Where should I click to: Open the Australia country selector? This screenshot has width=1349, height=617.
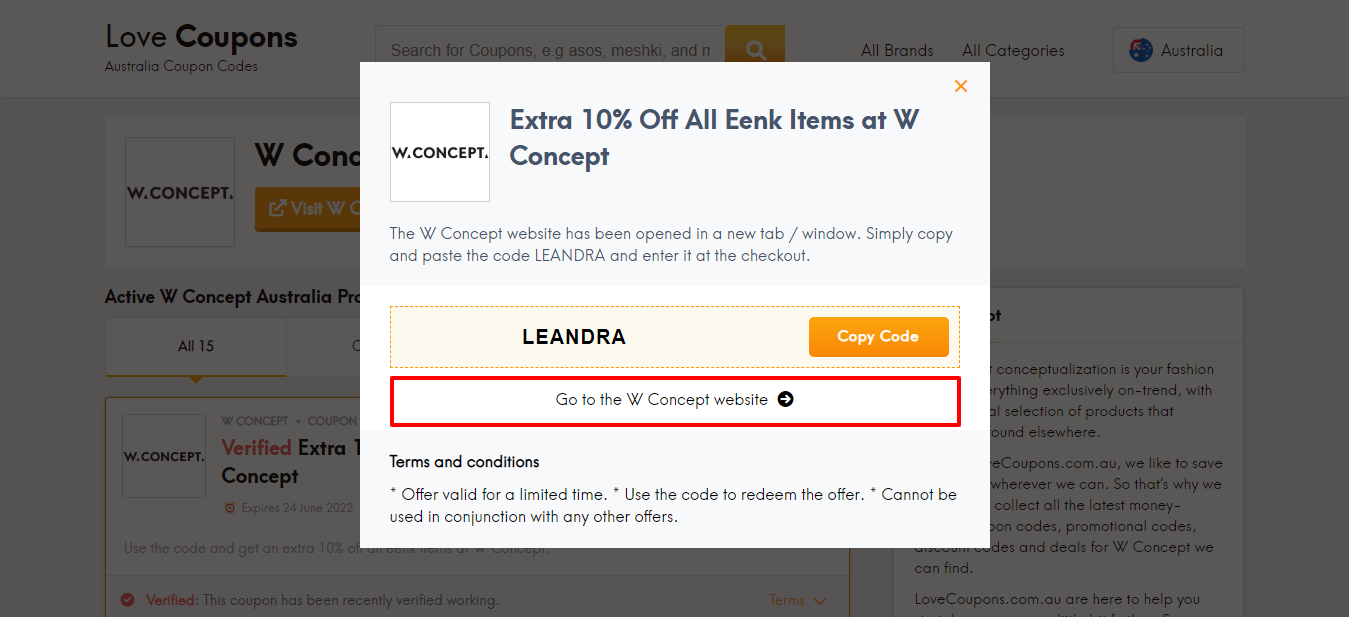(1178, 49)
